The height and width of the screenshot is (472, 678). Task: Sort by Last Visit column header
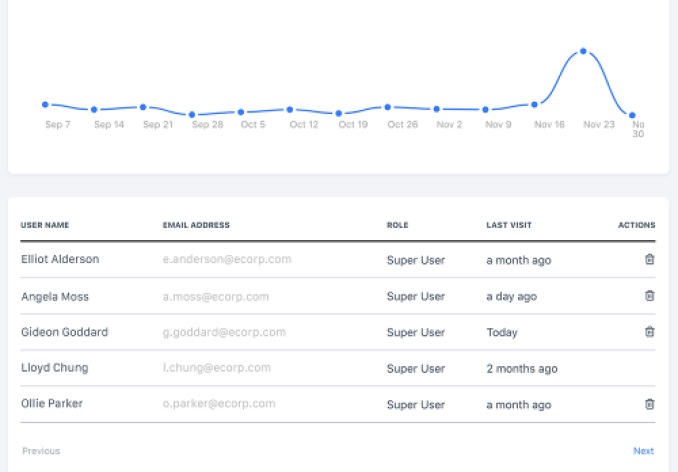[x=511, y=225]
